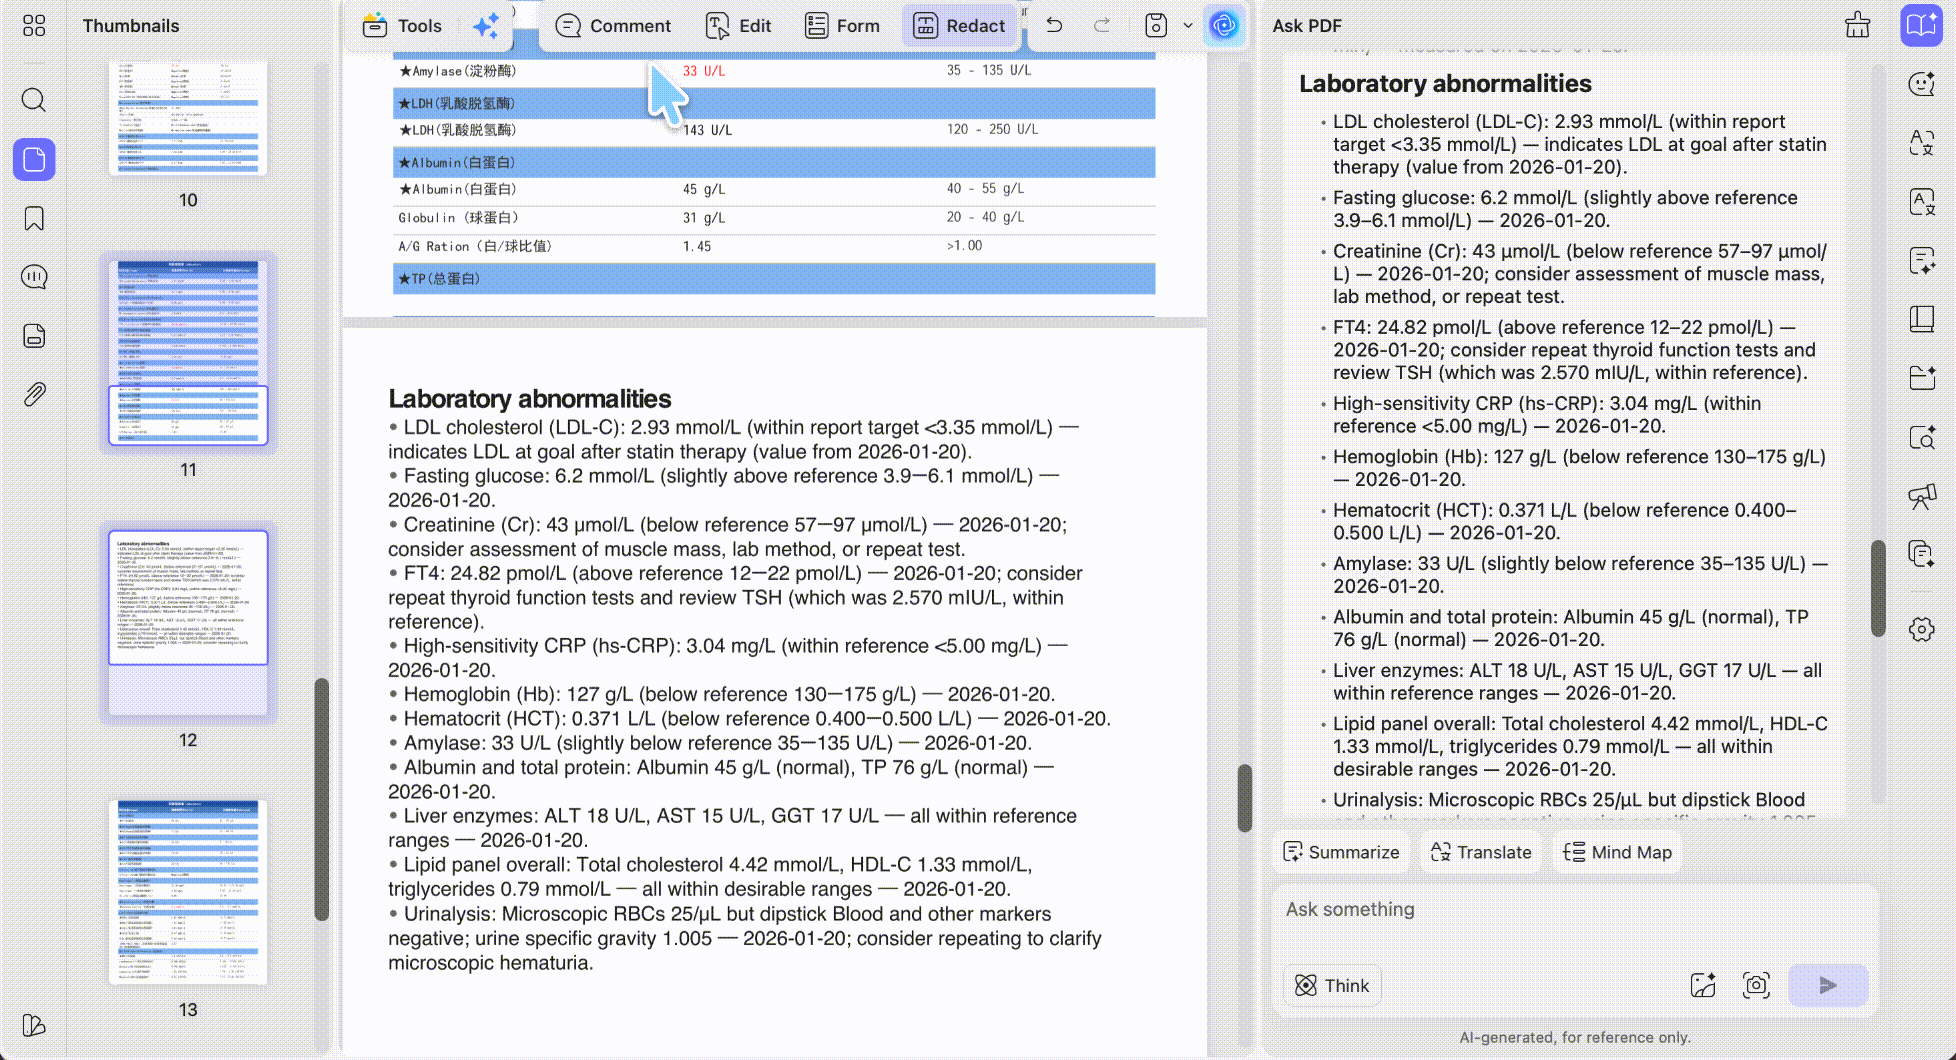Click the screenshot capture icon
Screen dimensions: 1956x1060
[1756, 985]
